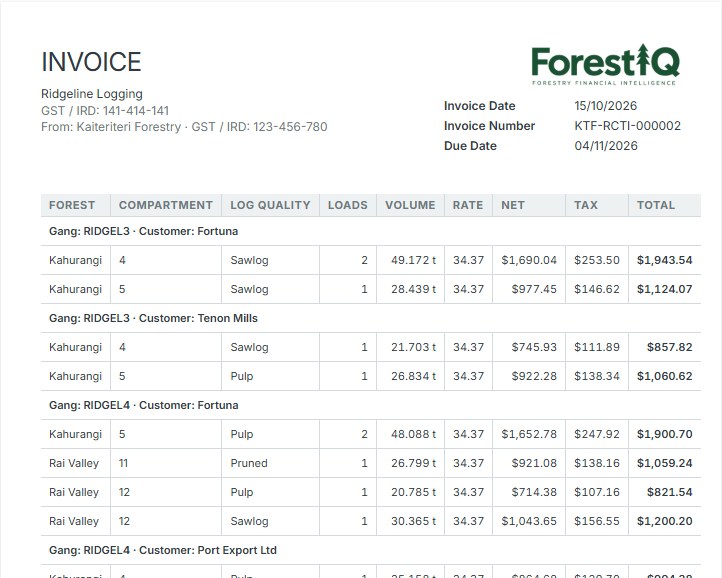722x578 pixels.
Task: Select the RIDGEL3 Customer: Tenon Mills group row
Action: pos(371,318)
